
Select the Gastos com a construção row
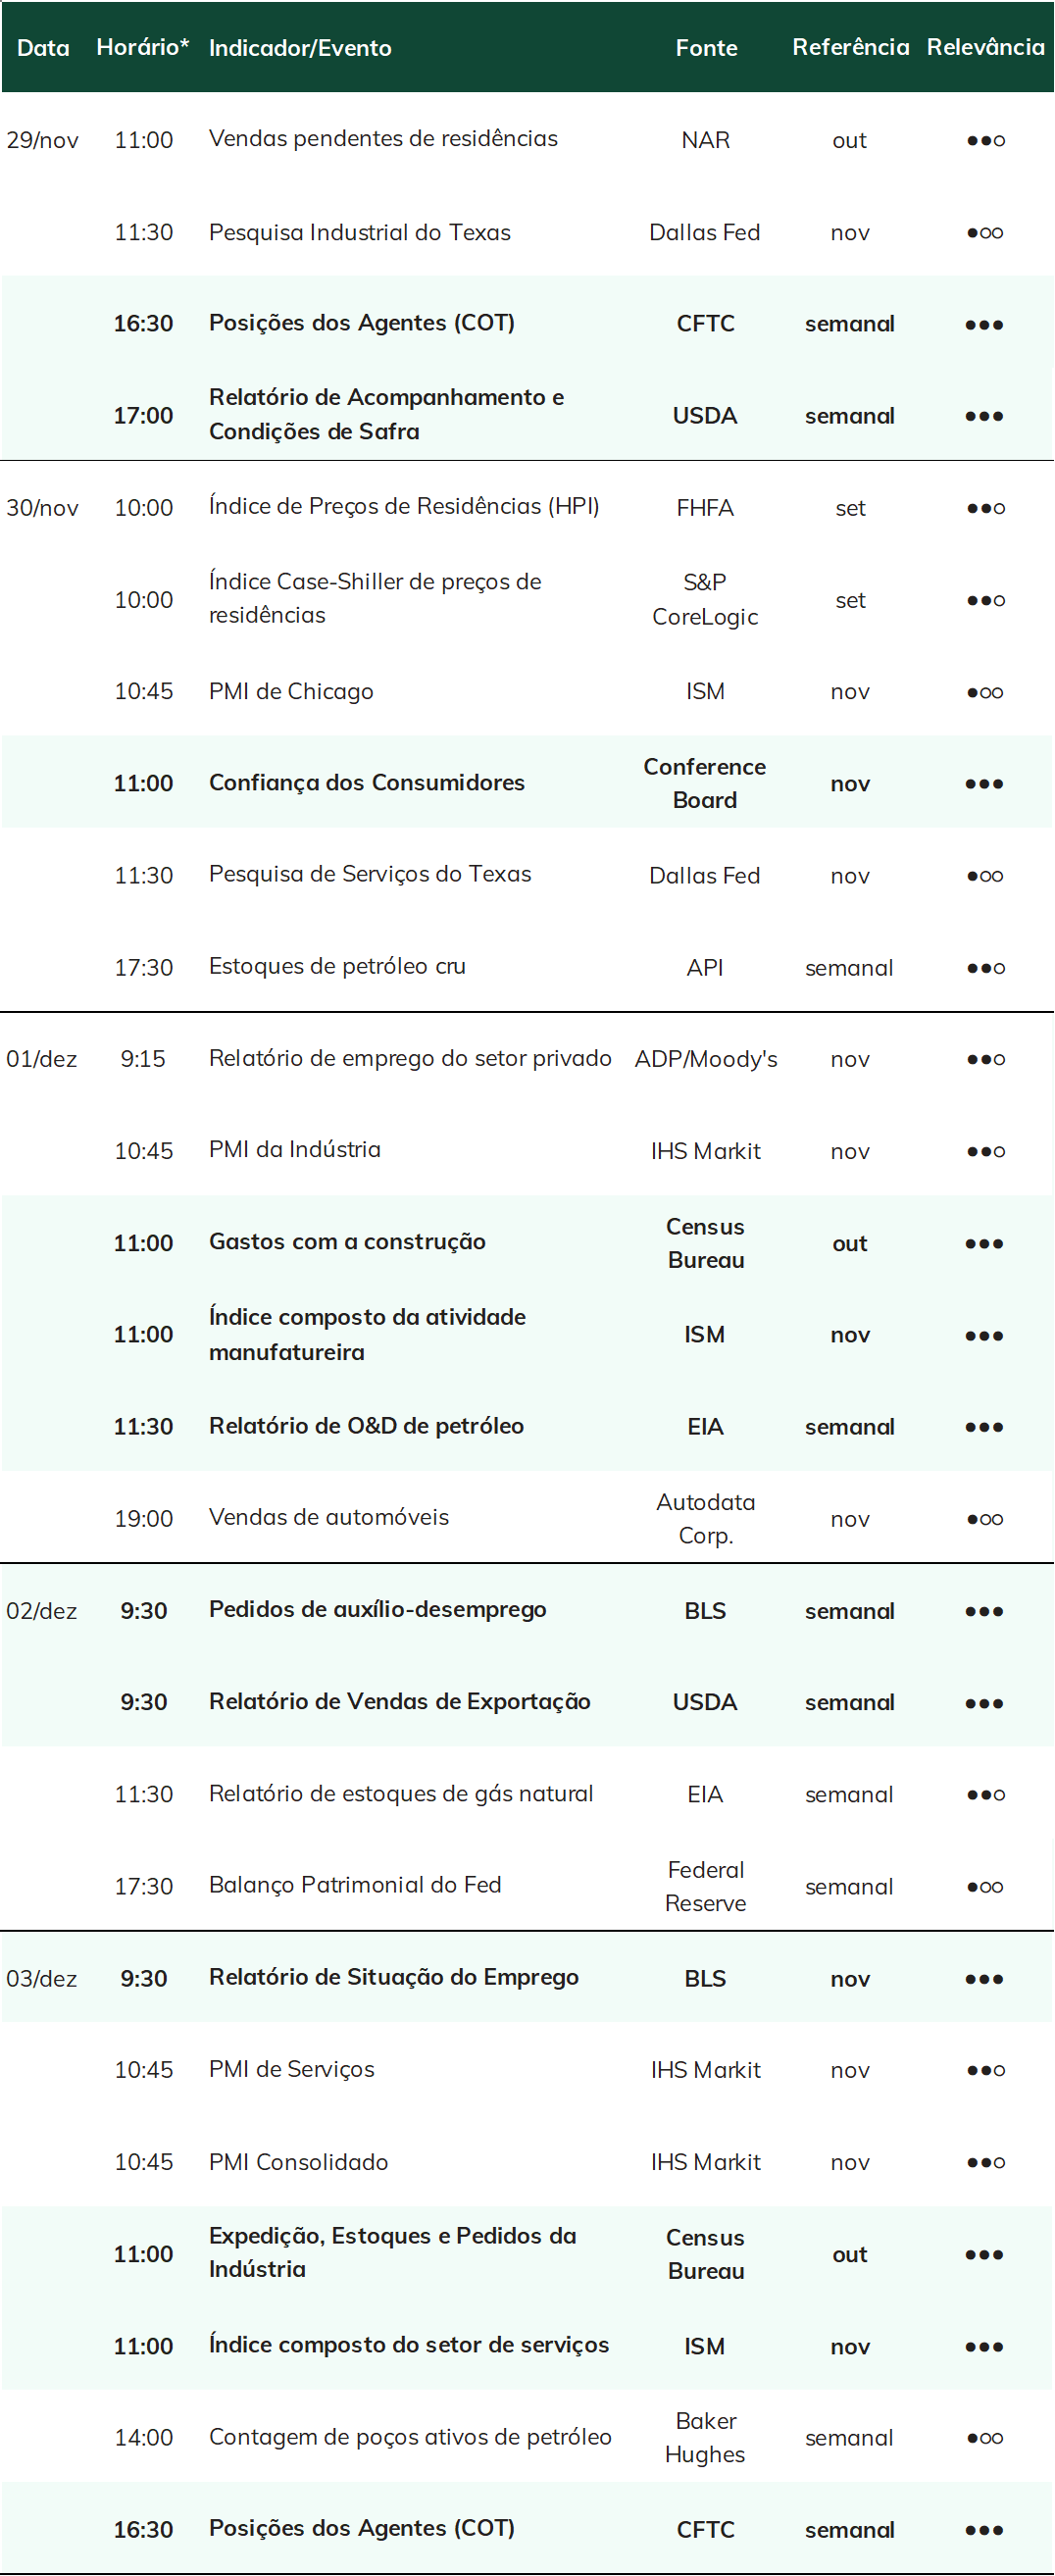click(x=527, y=1242)
